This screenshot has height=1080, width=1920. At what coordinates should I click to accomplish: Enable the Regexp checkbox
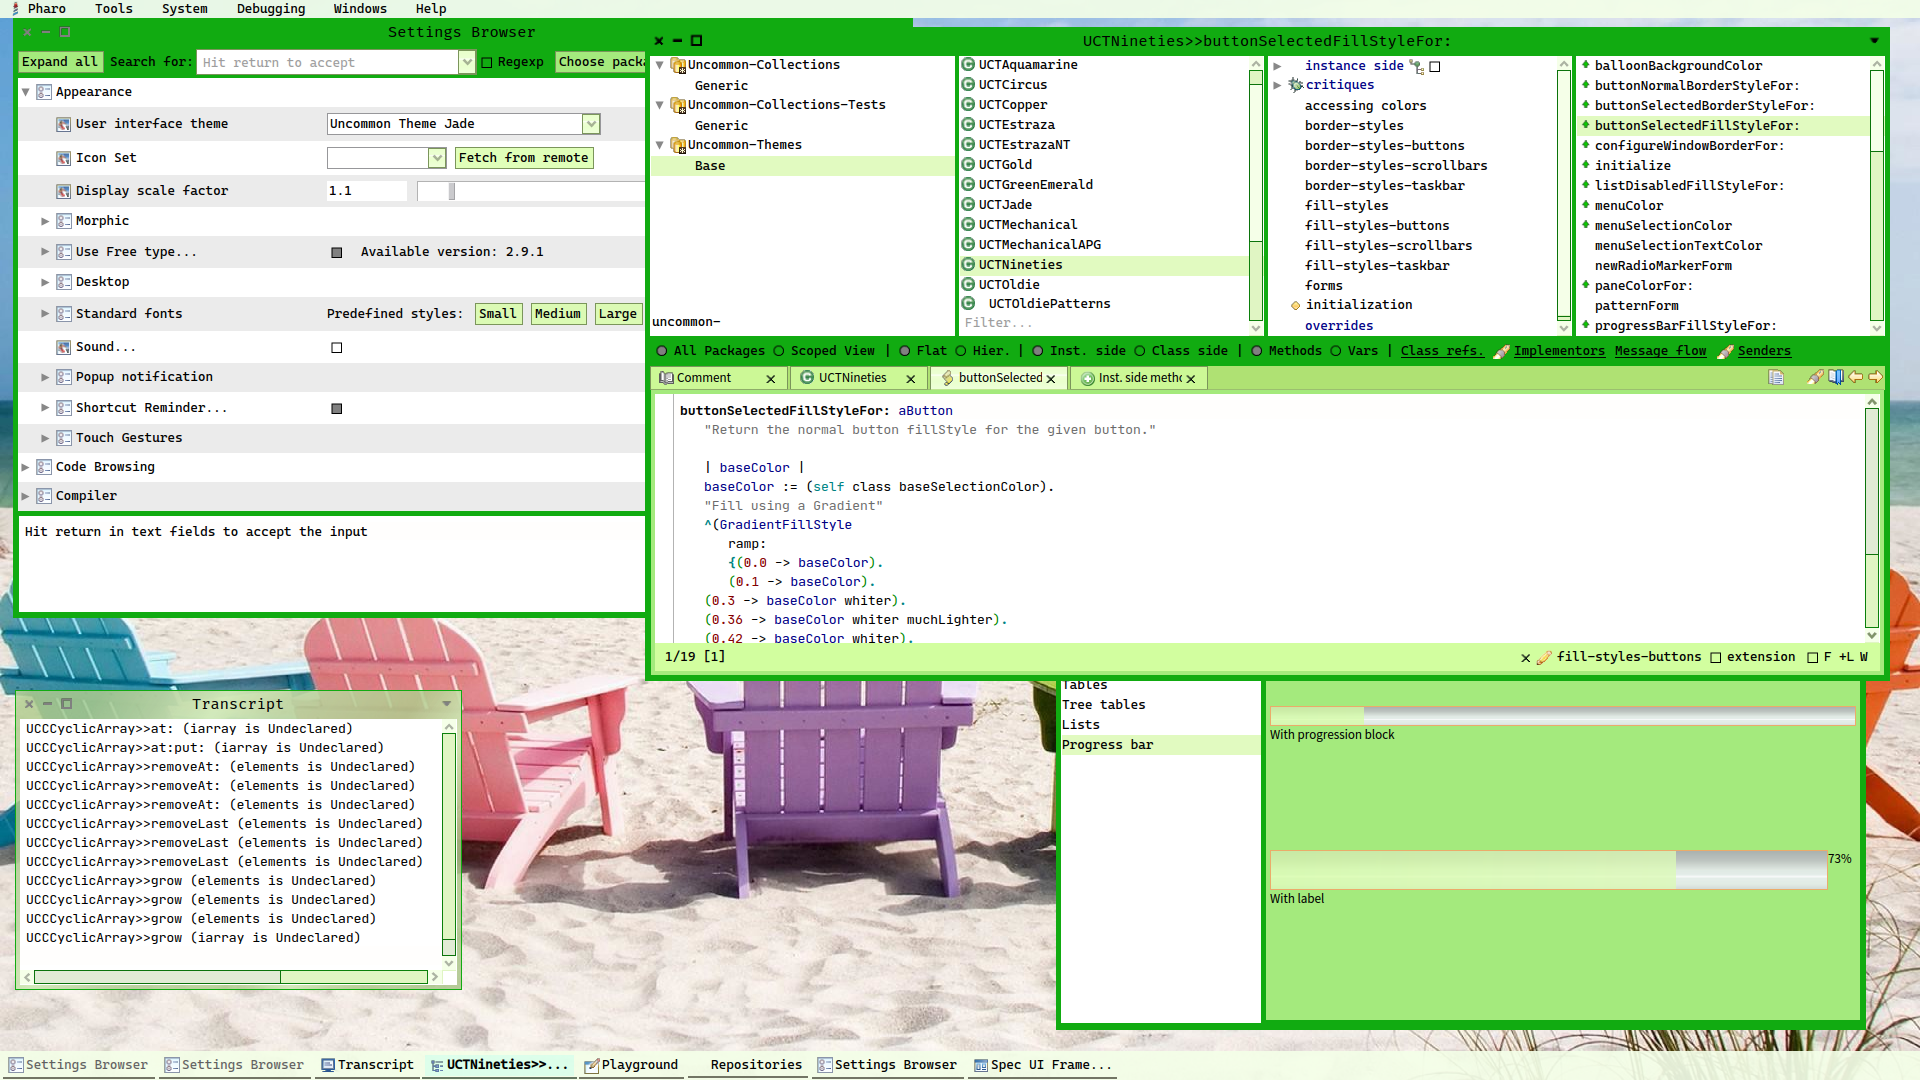pyautogui.click(x=487, y=62)
